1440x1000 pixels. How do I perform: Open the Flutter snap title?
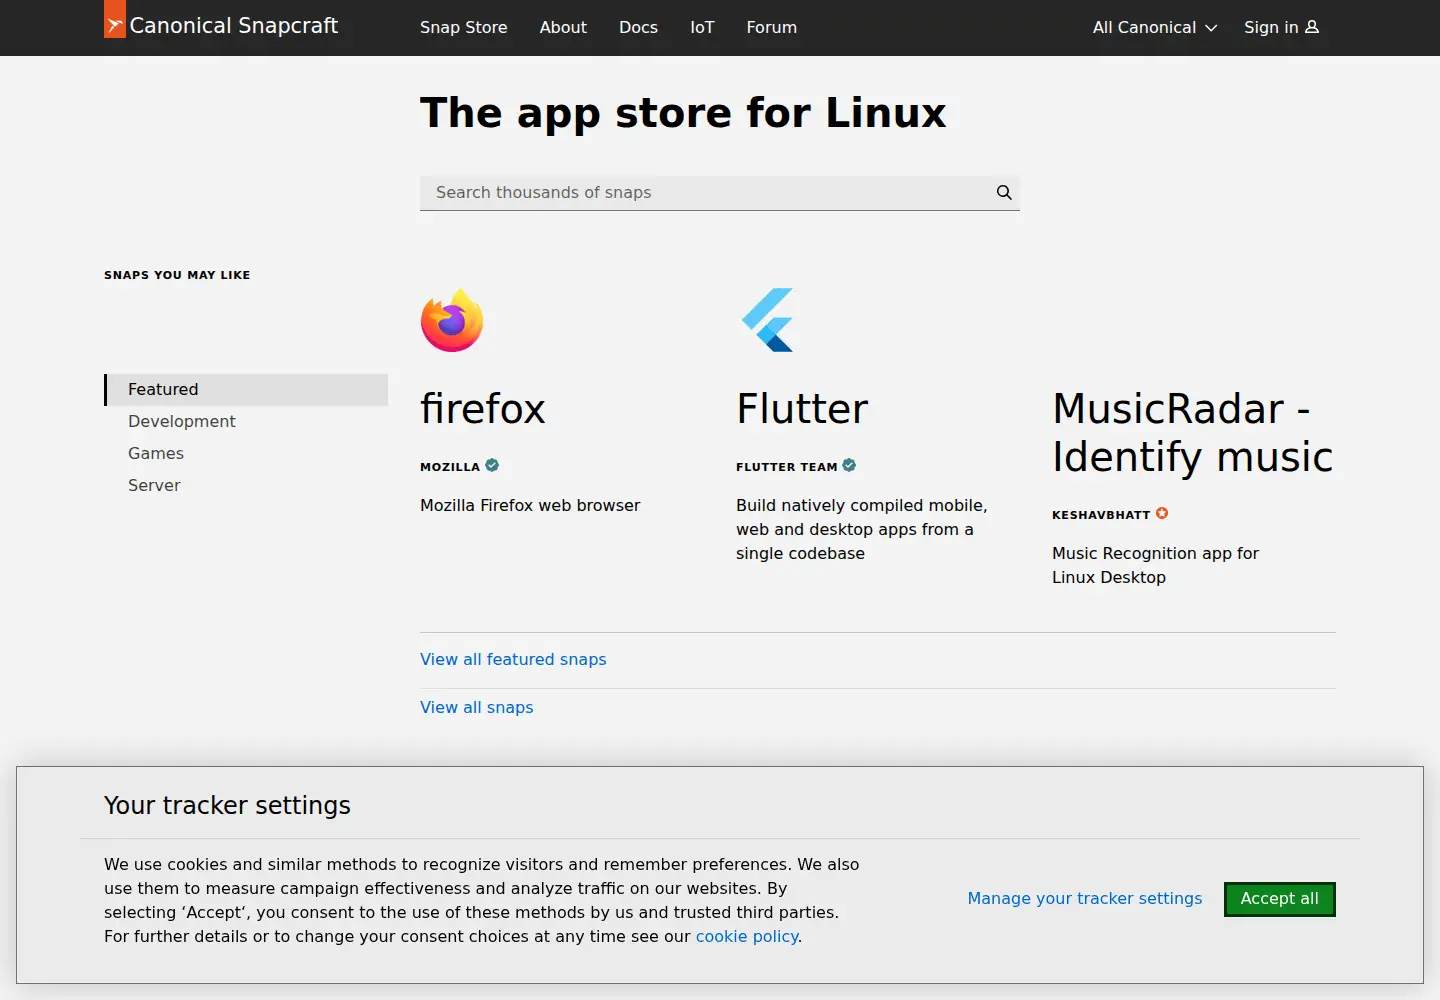click(802, 409)
